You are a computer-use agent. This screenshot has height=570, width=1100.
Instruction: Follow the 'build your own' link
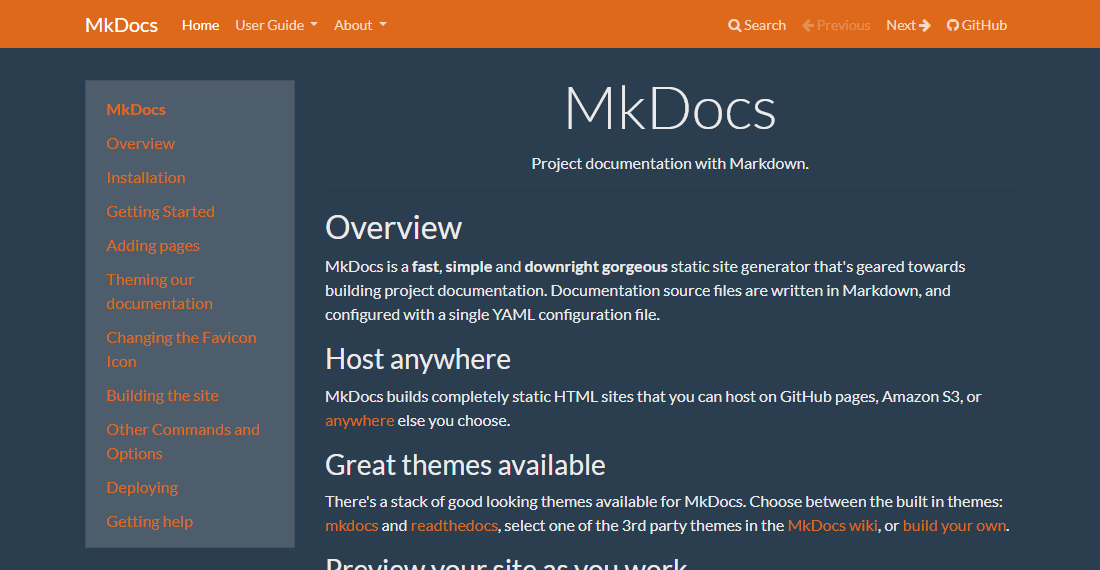tap(954, 526)
